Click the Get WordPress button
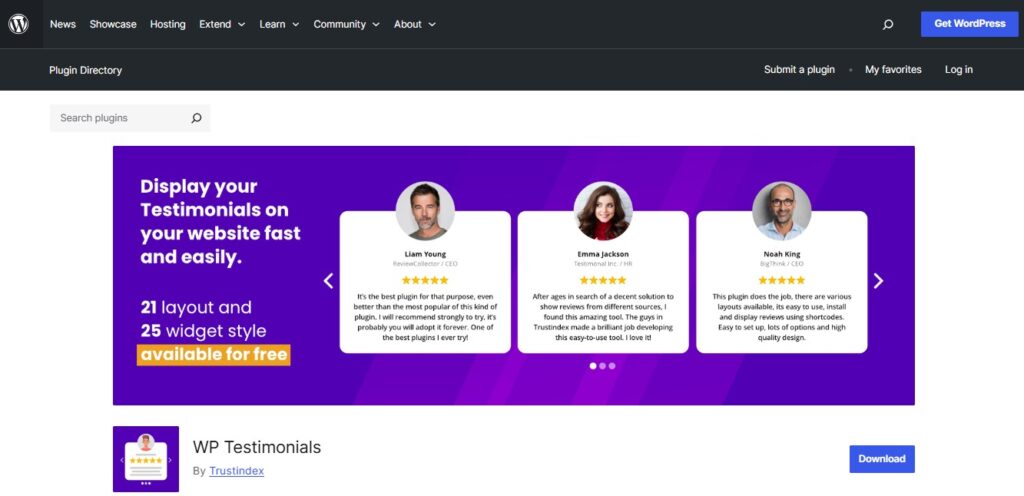The width and height of the screenshot is (1024, 496). coord(969,23)
